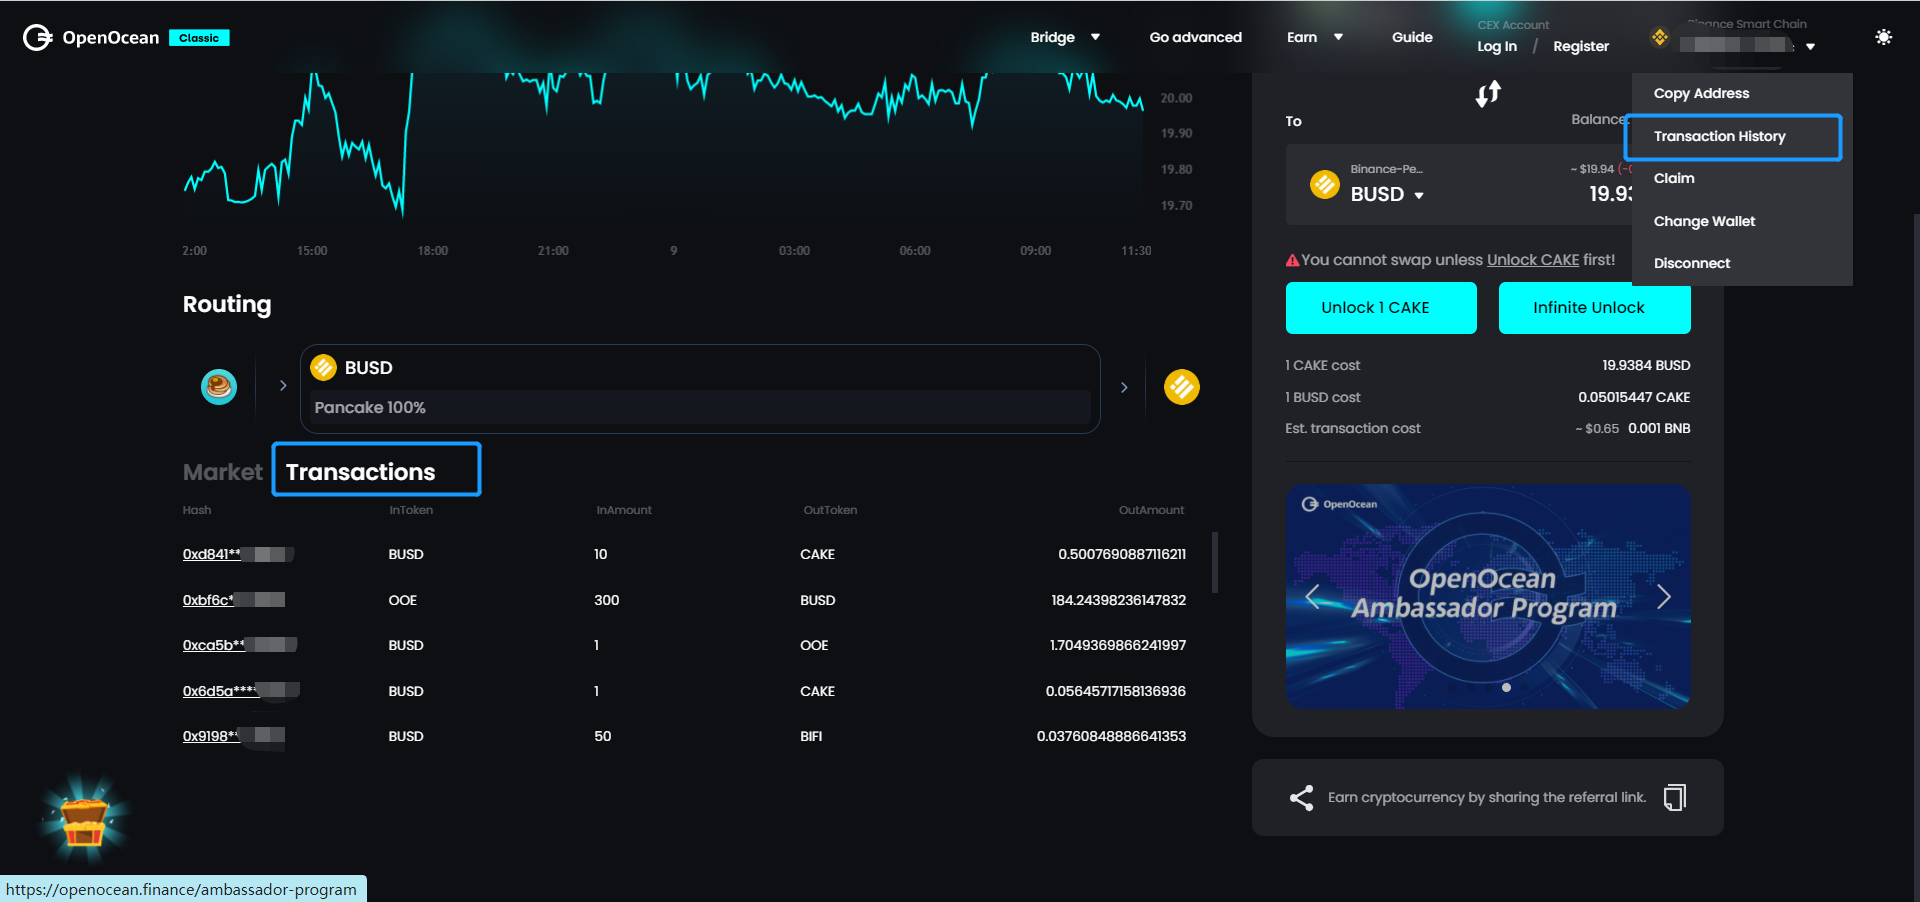
Task: Expand the Earn dropdown menu
Action: click(x=1315, y=37)
